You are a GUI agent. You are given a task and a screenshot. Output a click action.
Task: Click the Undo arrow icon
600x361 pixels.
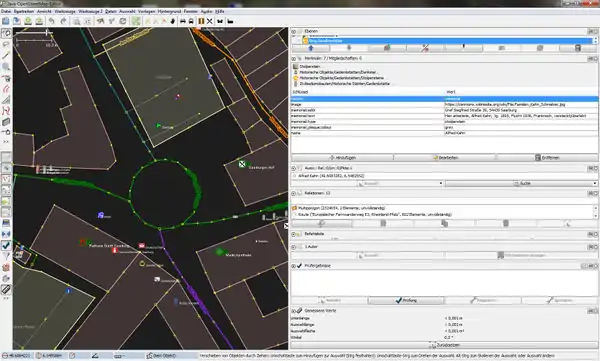tap(52, 21)
